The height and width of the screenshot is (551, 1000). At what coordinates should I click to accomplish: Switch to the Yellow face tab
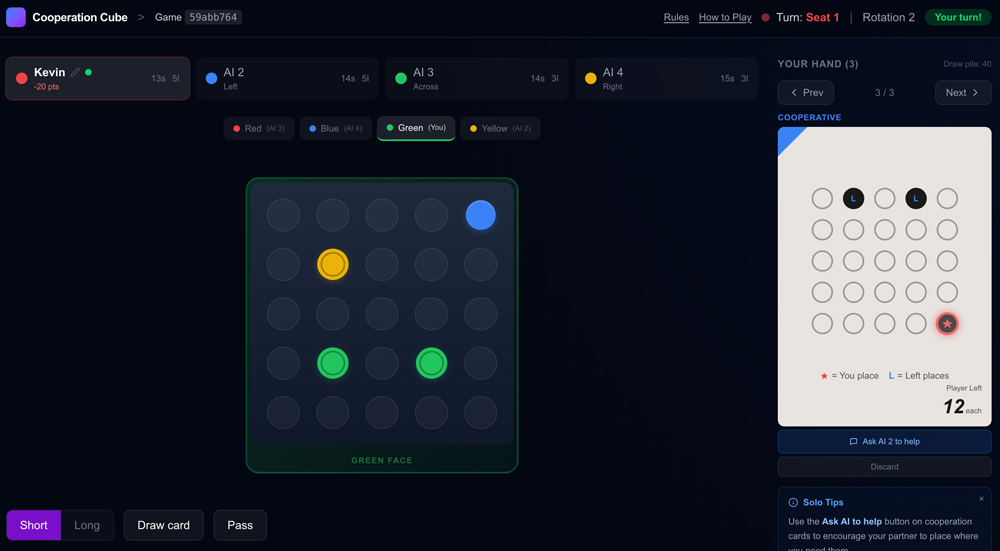[x=500, y=128]
